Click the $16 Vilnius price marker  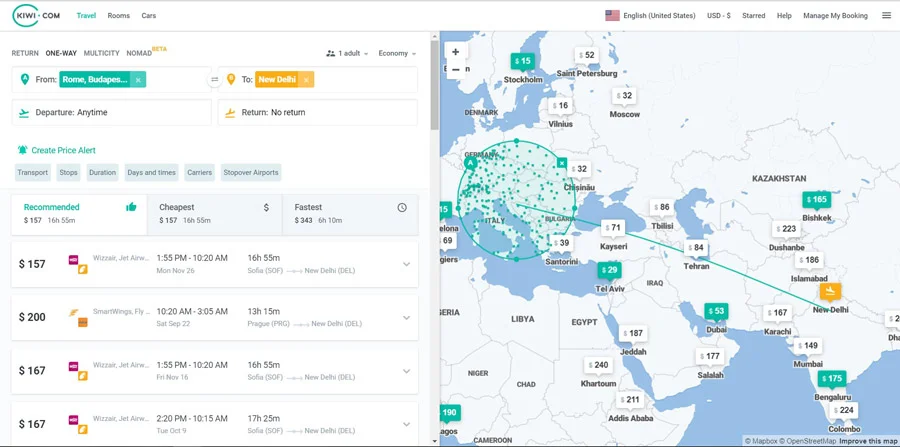click(560, 106)
